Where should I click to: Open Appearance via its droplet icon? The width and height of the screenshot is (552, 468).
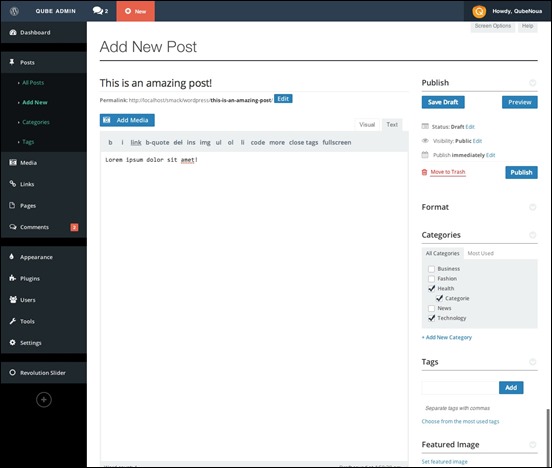tap(12, 256)
